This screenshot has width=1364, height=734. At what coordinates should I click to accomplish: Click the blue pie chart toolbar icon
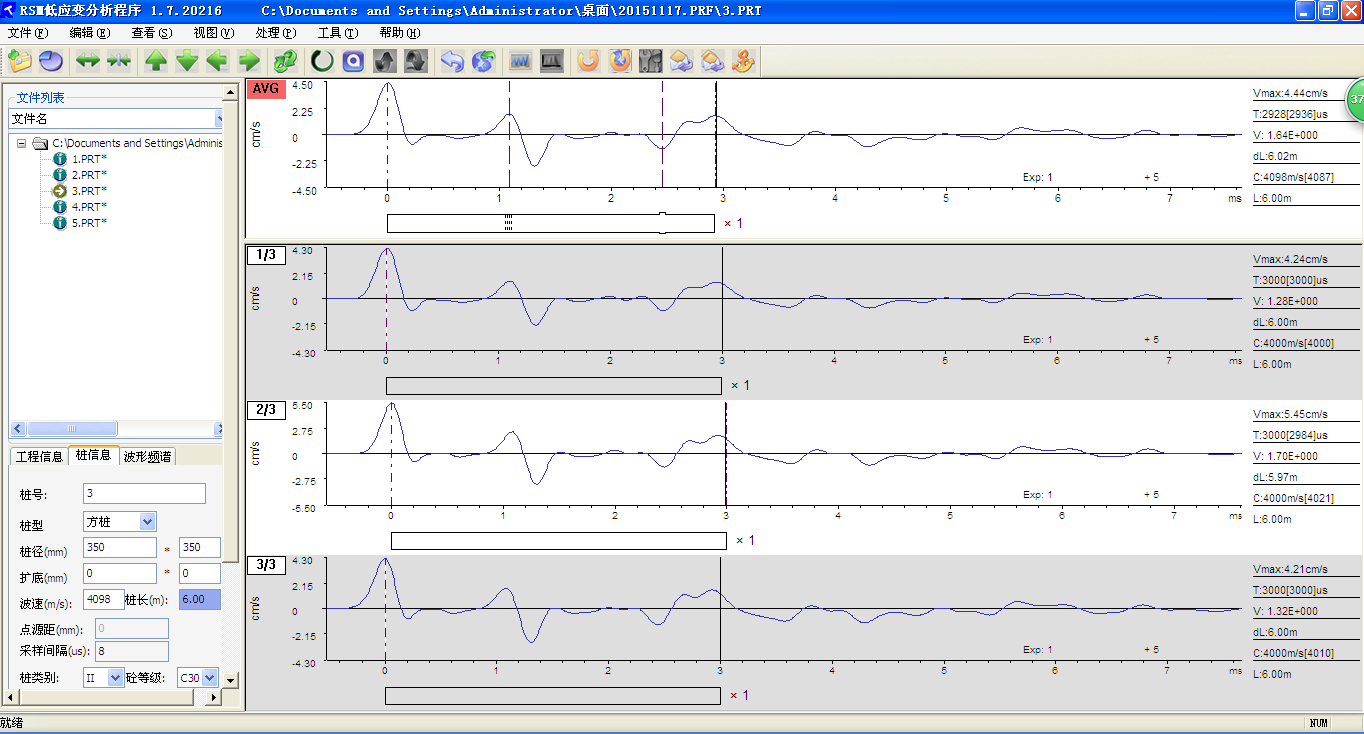51,61
